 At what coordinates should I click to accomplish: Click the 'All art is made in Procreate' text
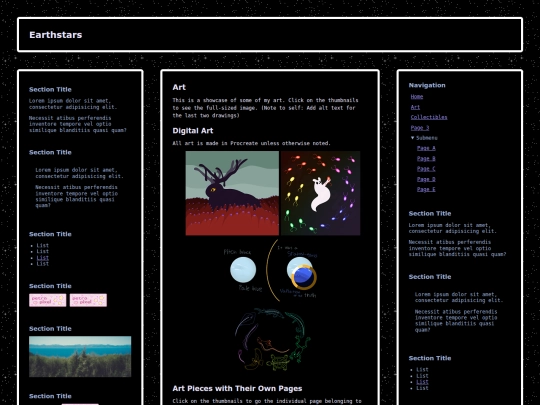point(251,143)
